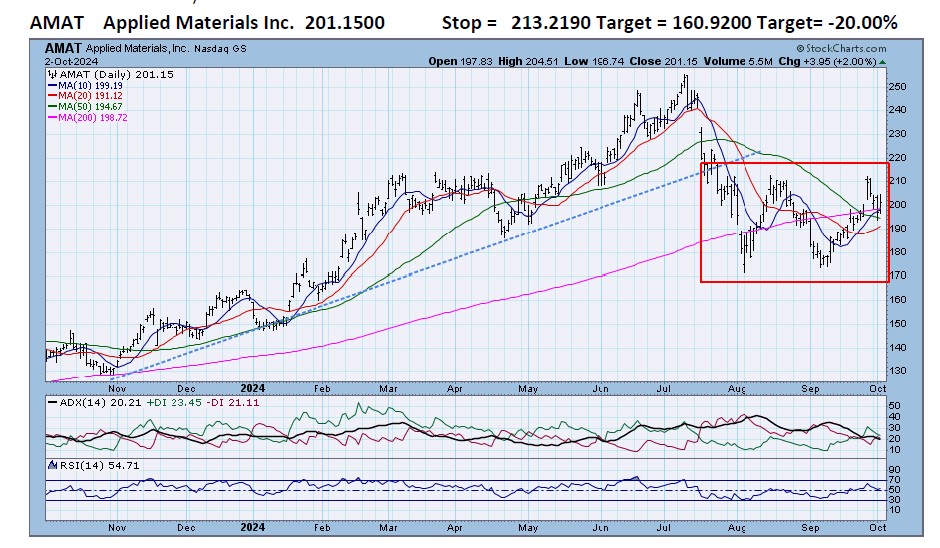
Task: Click the MA(20) red legend line marker
Action: click(x=52, y=97)
